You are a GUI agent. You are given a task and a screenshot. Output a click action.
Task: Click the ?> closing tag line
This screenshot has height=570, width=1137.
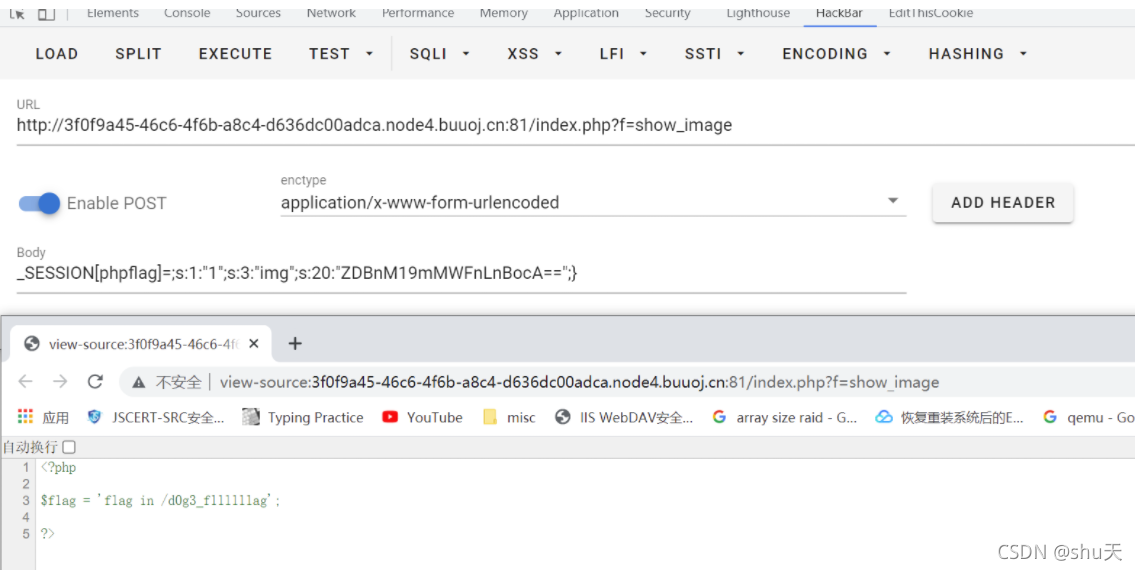coord(48,534)
